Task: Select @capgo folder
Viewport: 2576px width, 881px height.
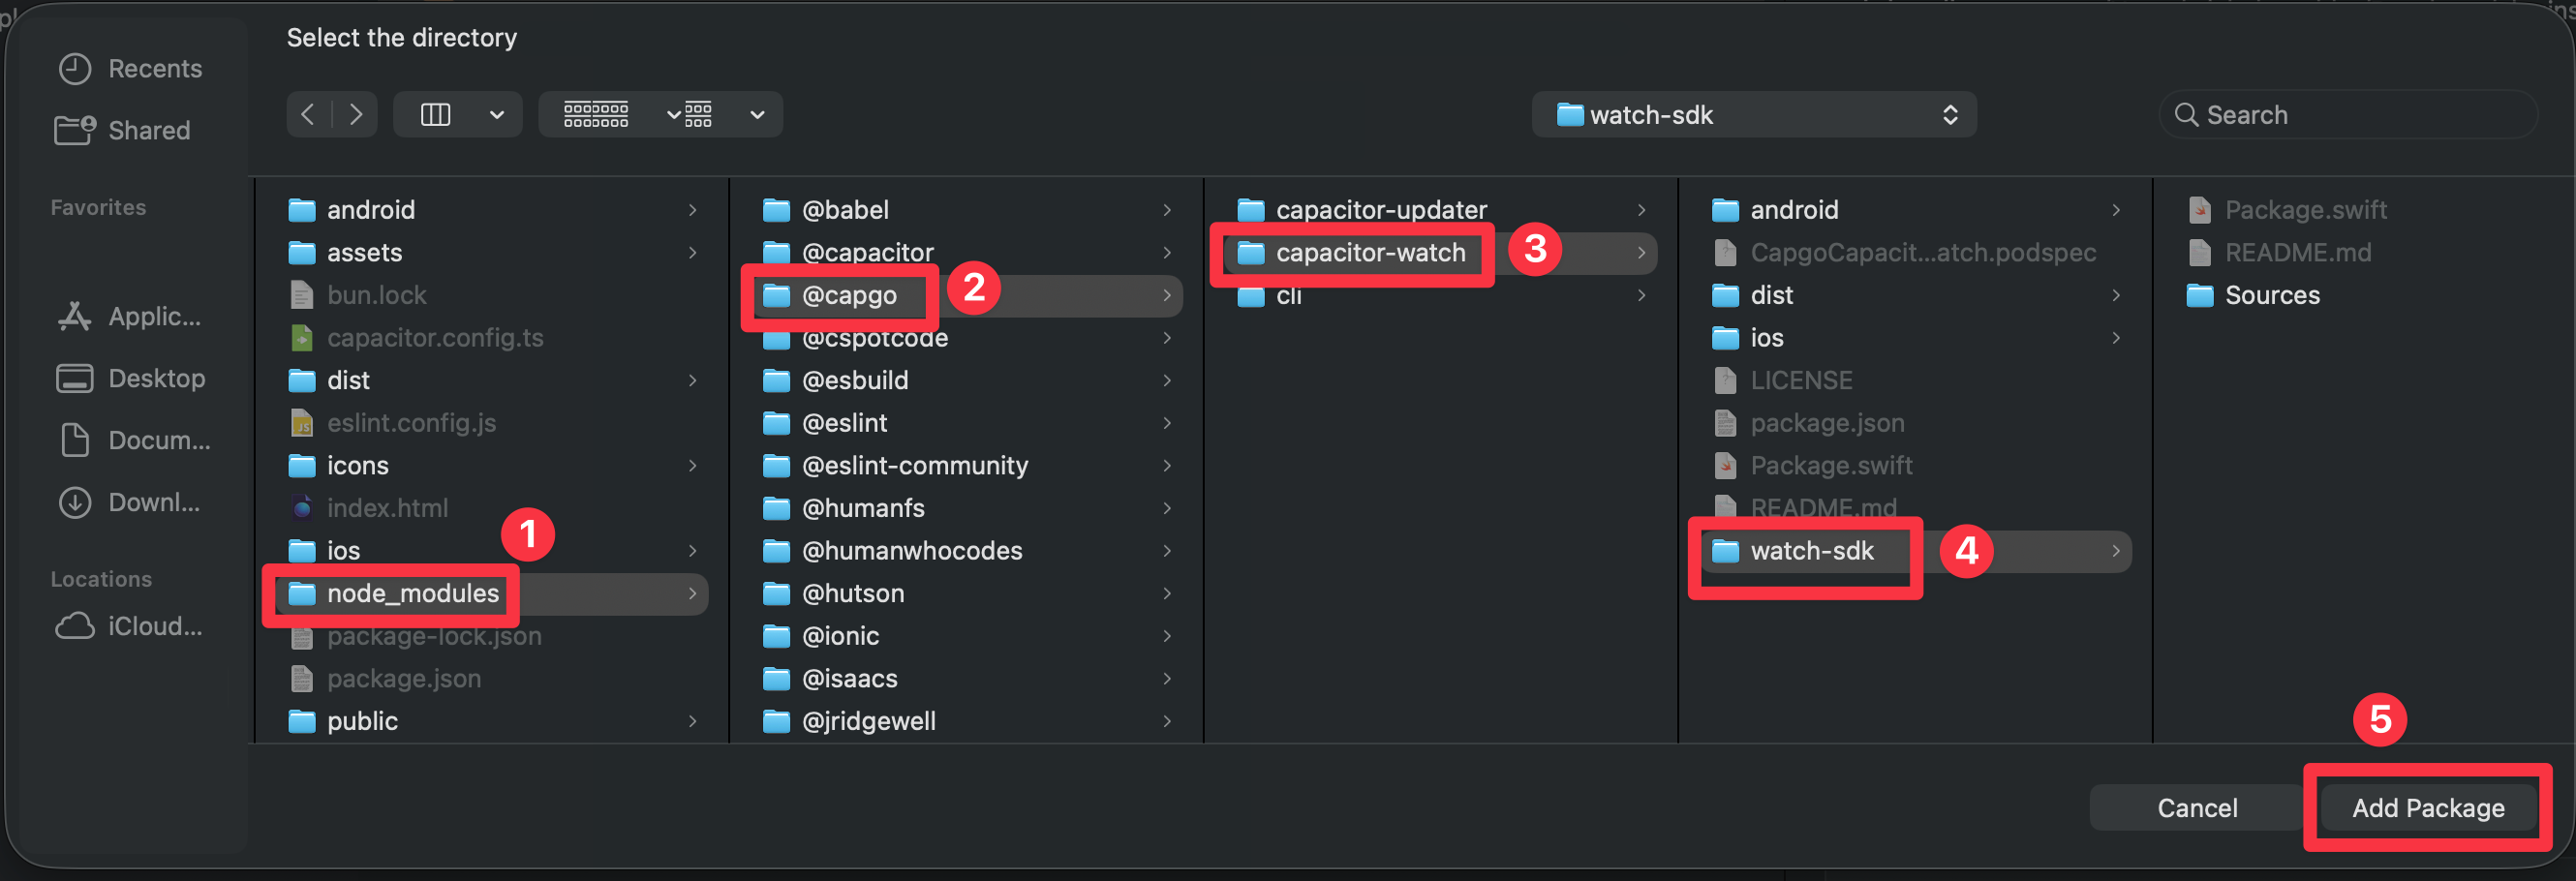Action: [x=966, y=296]
